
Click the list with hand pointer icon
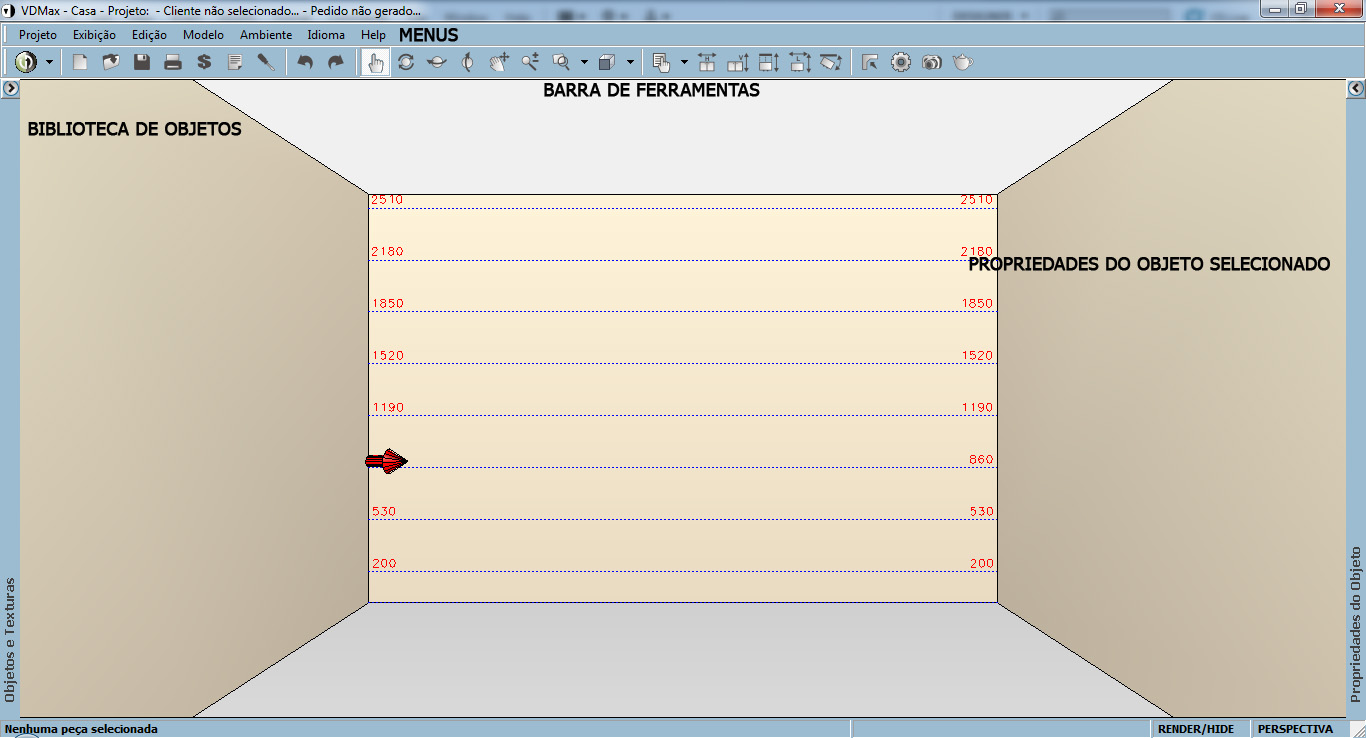(x=661, y=62)
